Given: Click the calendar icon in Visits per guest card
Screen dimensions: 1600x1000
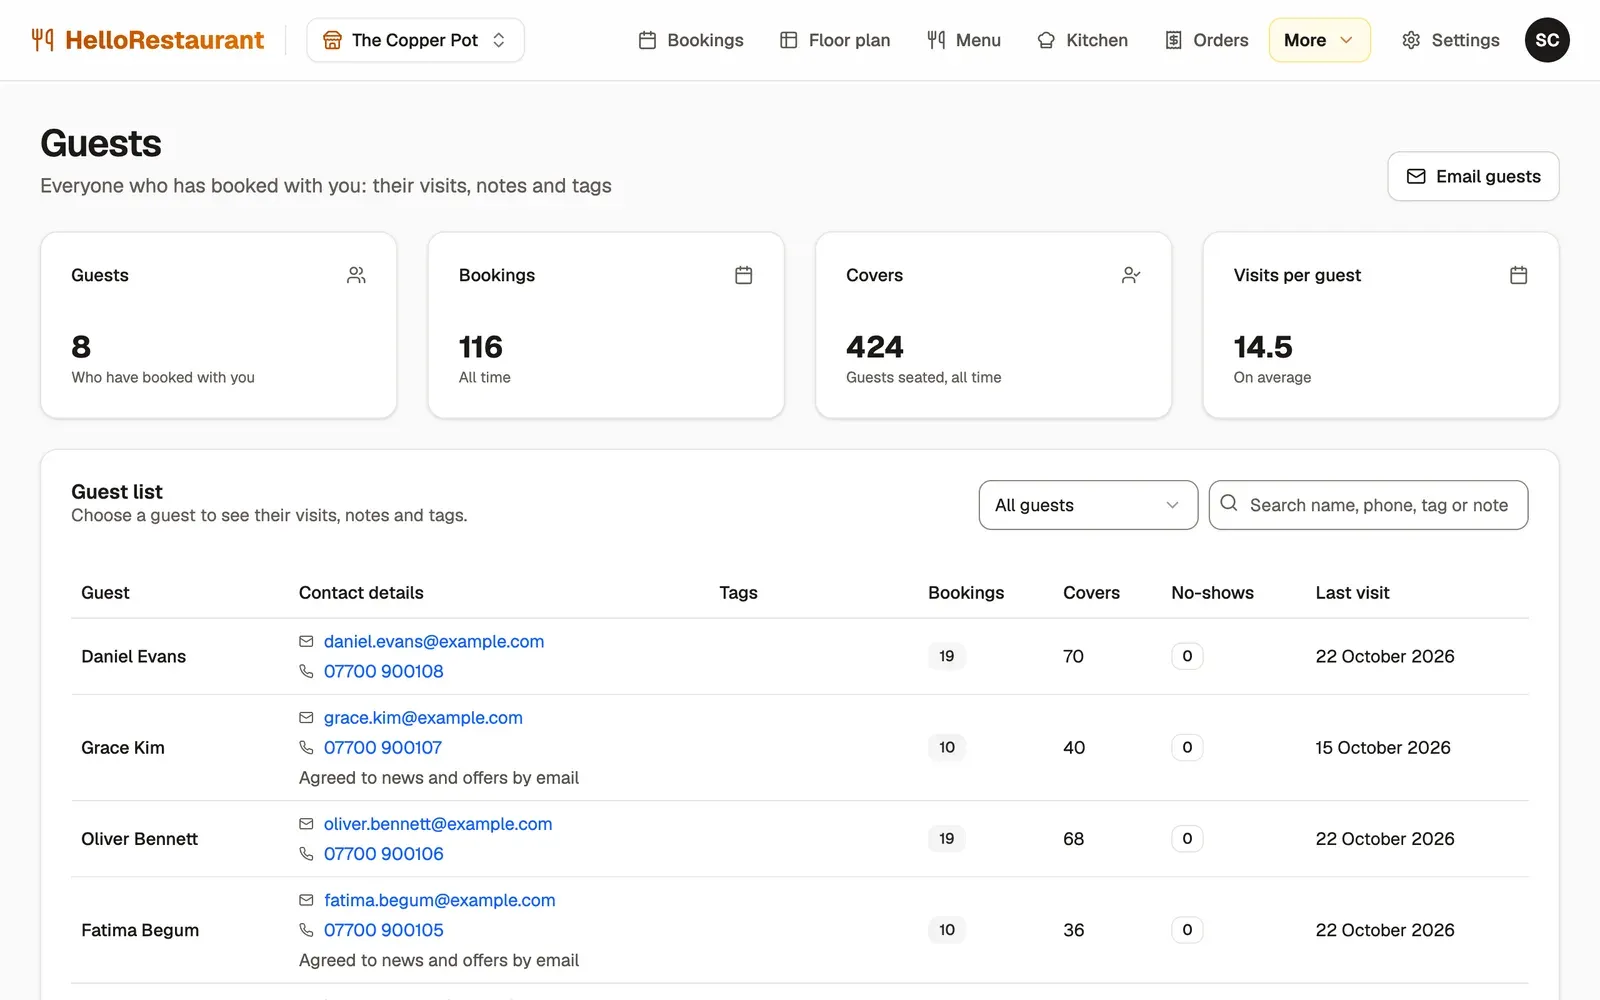Looking at the screenshot, I should tap(1518, 275).
